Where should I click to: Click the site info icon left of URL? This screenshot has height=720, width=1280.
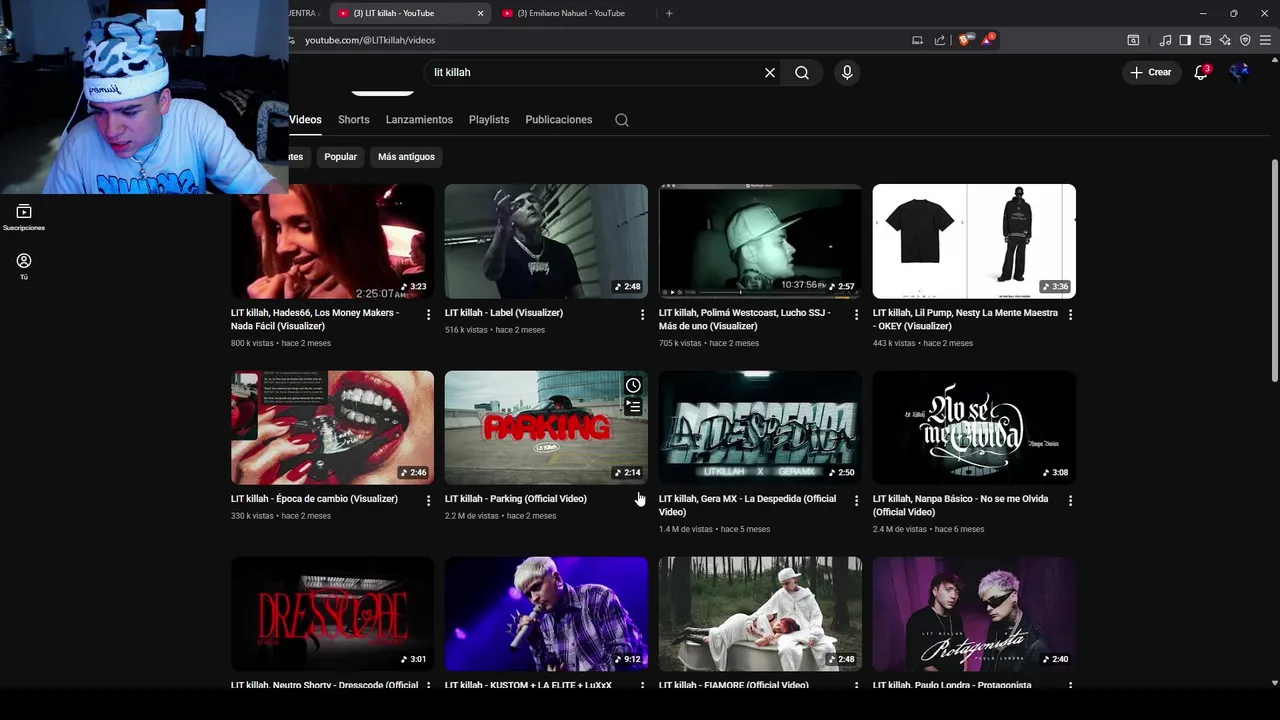[291, 40]
